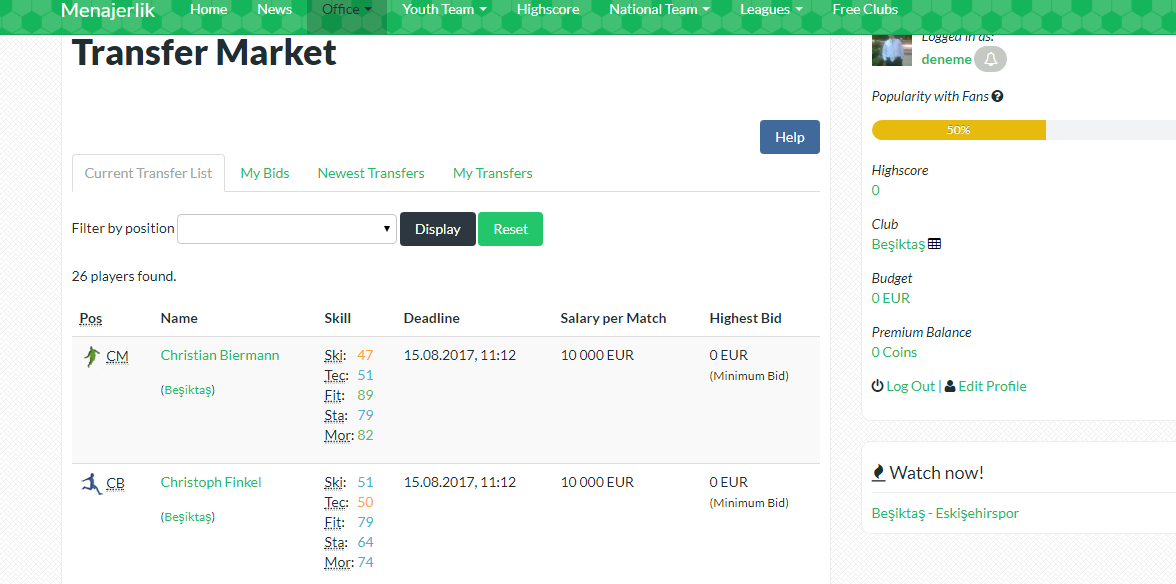Expand the National Team menu
This screenshot has height=584, width=1176.
(x=659, y=10)
